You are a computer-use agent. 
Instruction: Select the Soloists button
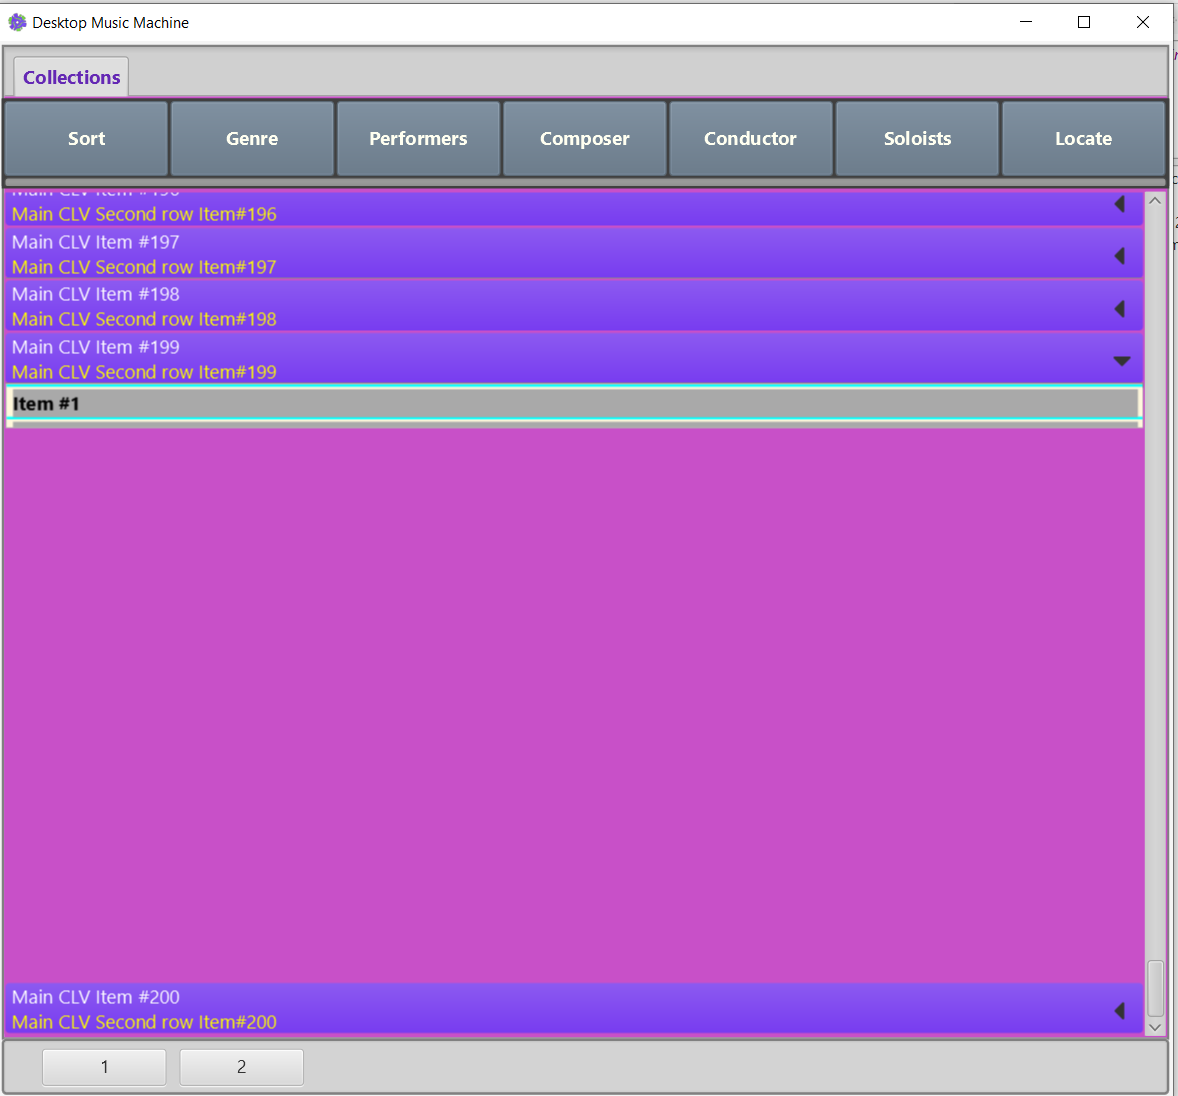tap(917, 139)
